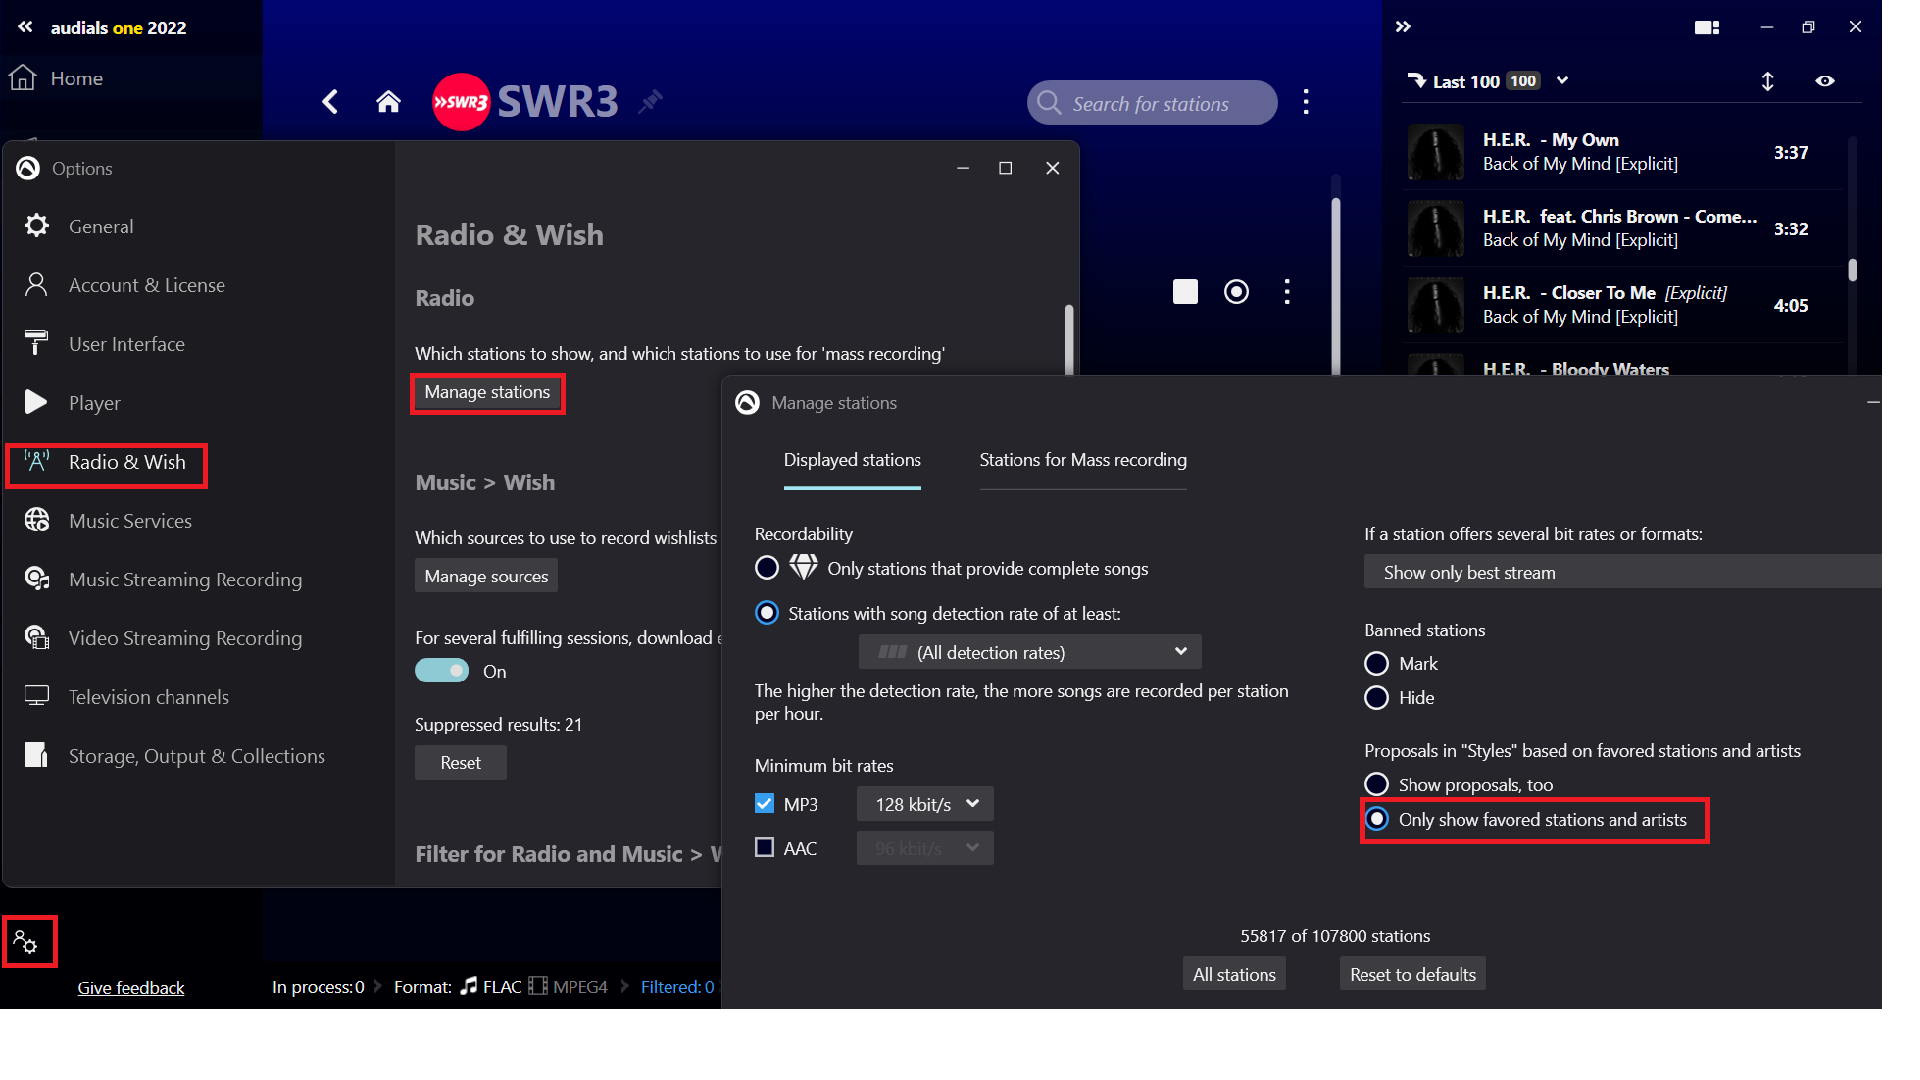Open three-dot menu next to record icon
The height and width of the screenshot is (1080, 1920).
[x=1287, y=291]
